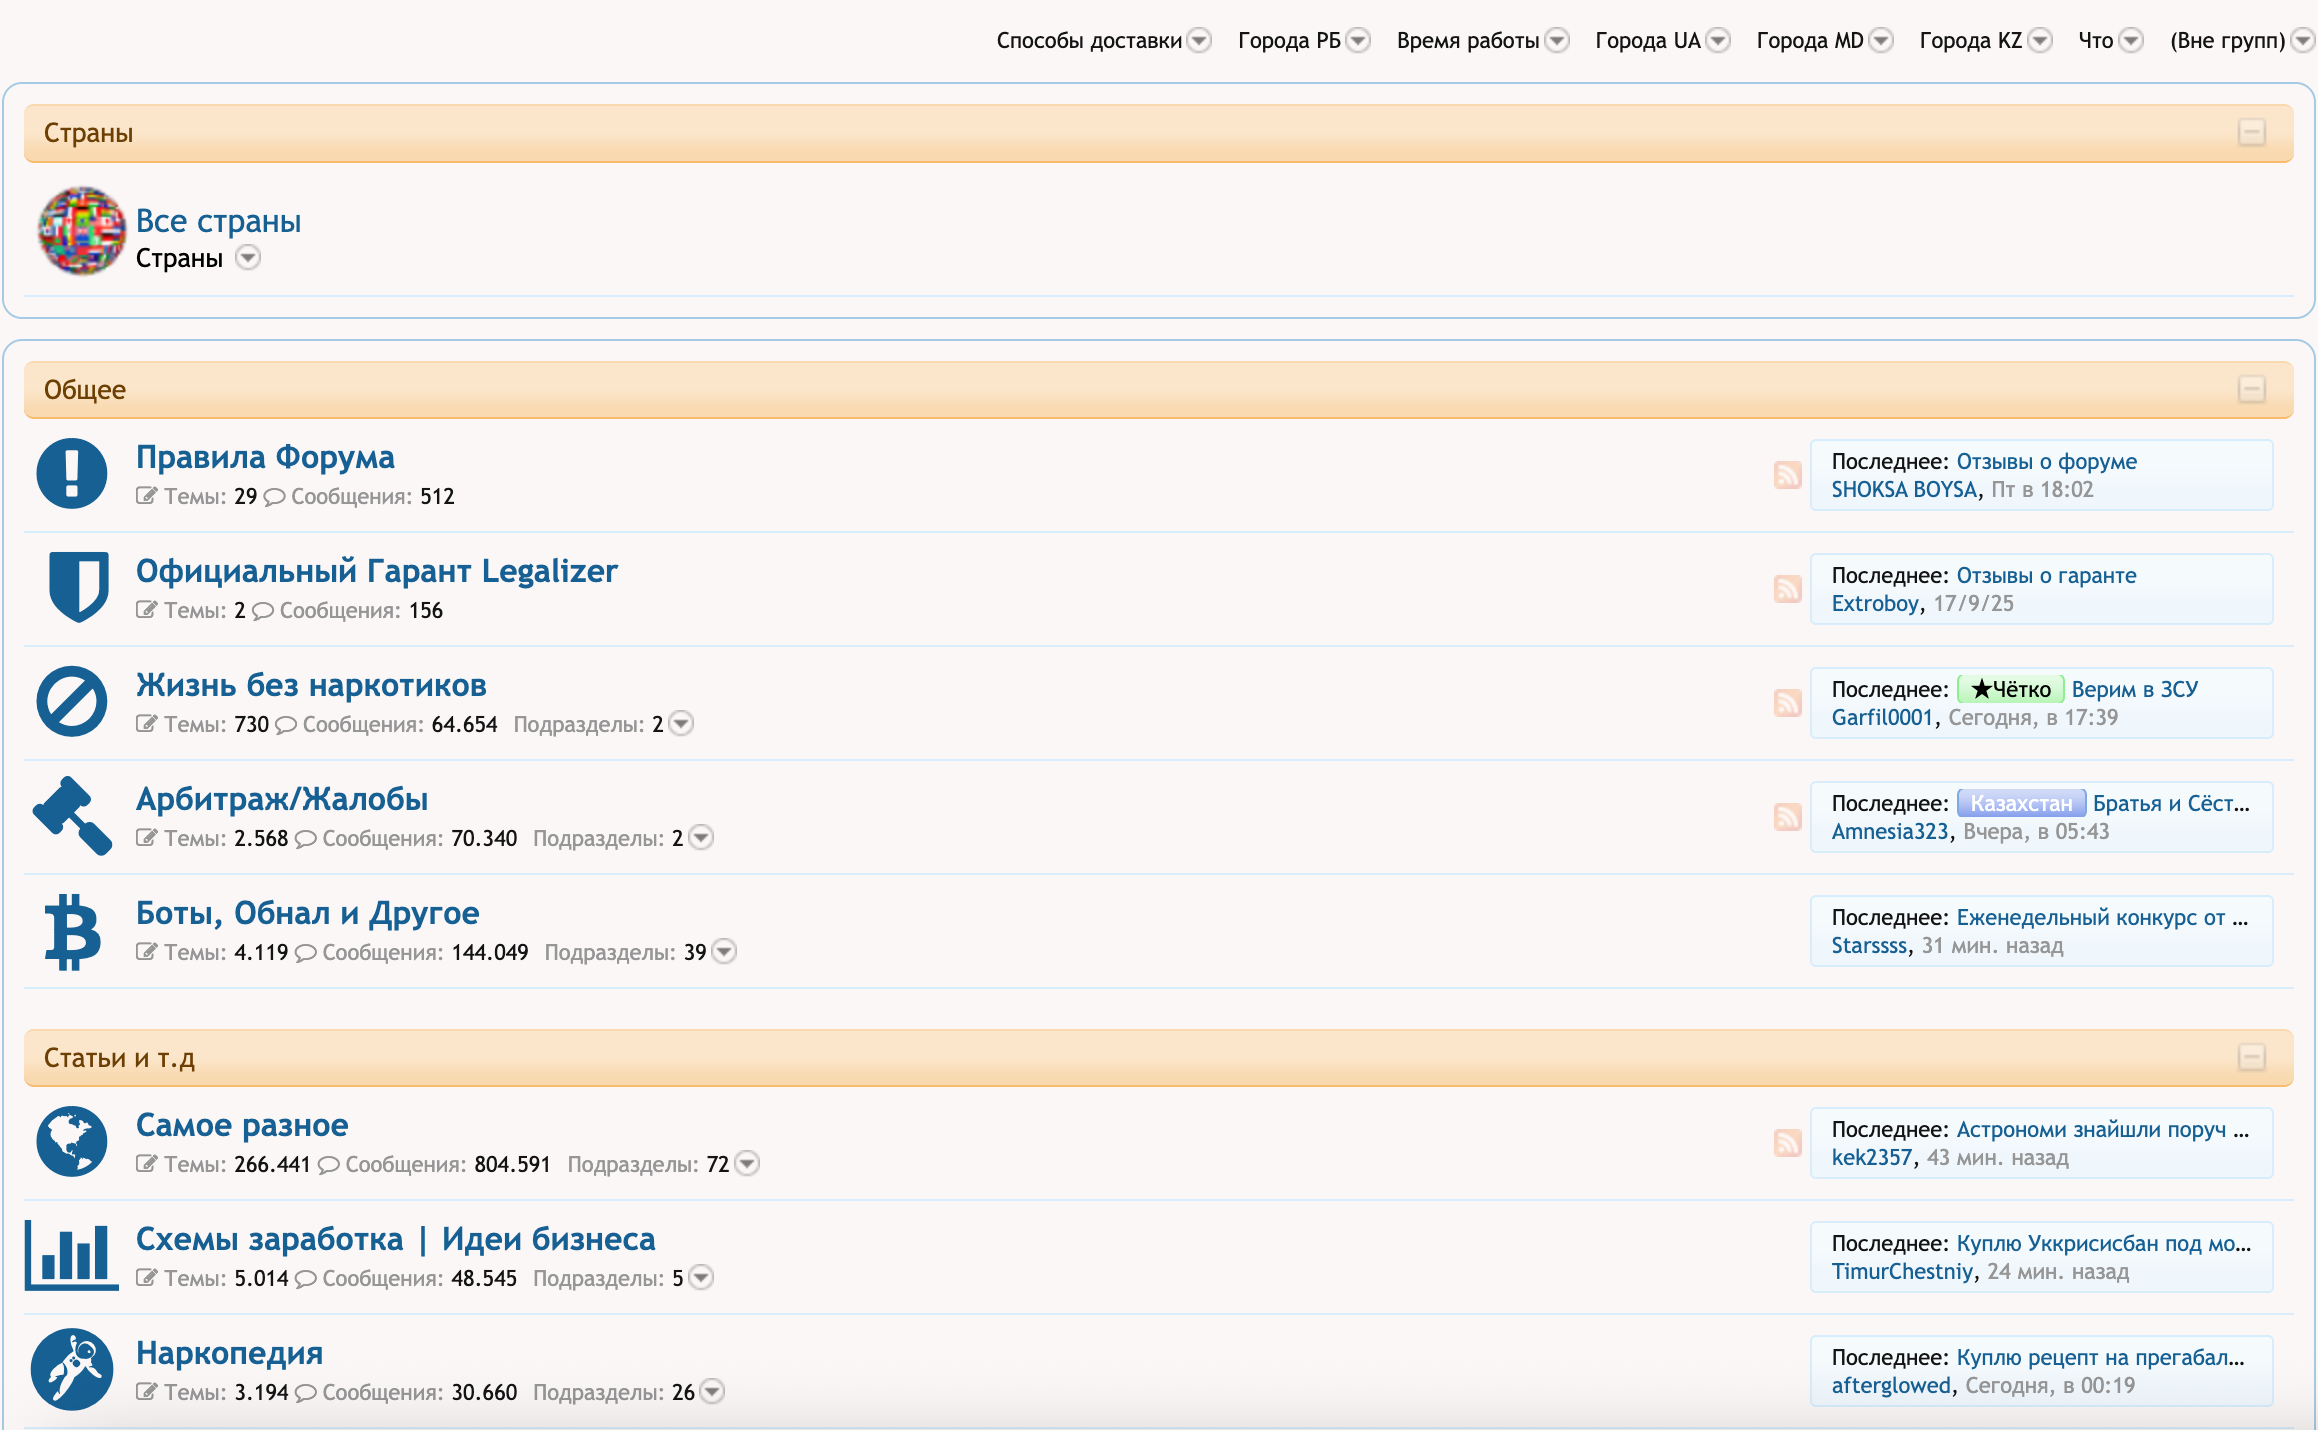The width and height of the screenshot is (2318, 1430).
Task: Click the globe icon for Самое разное
Action: (72, 1141)
